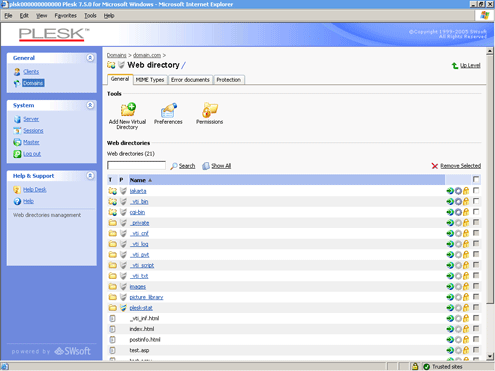Open the Preferences tool icon
The height and width of the screenshot is (371, 495).
(x=169, y=110)
